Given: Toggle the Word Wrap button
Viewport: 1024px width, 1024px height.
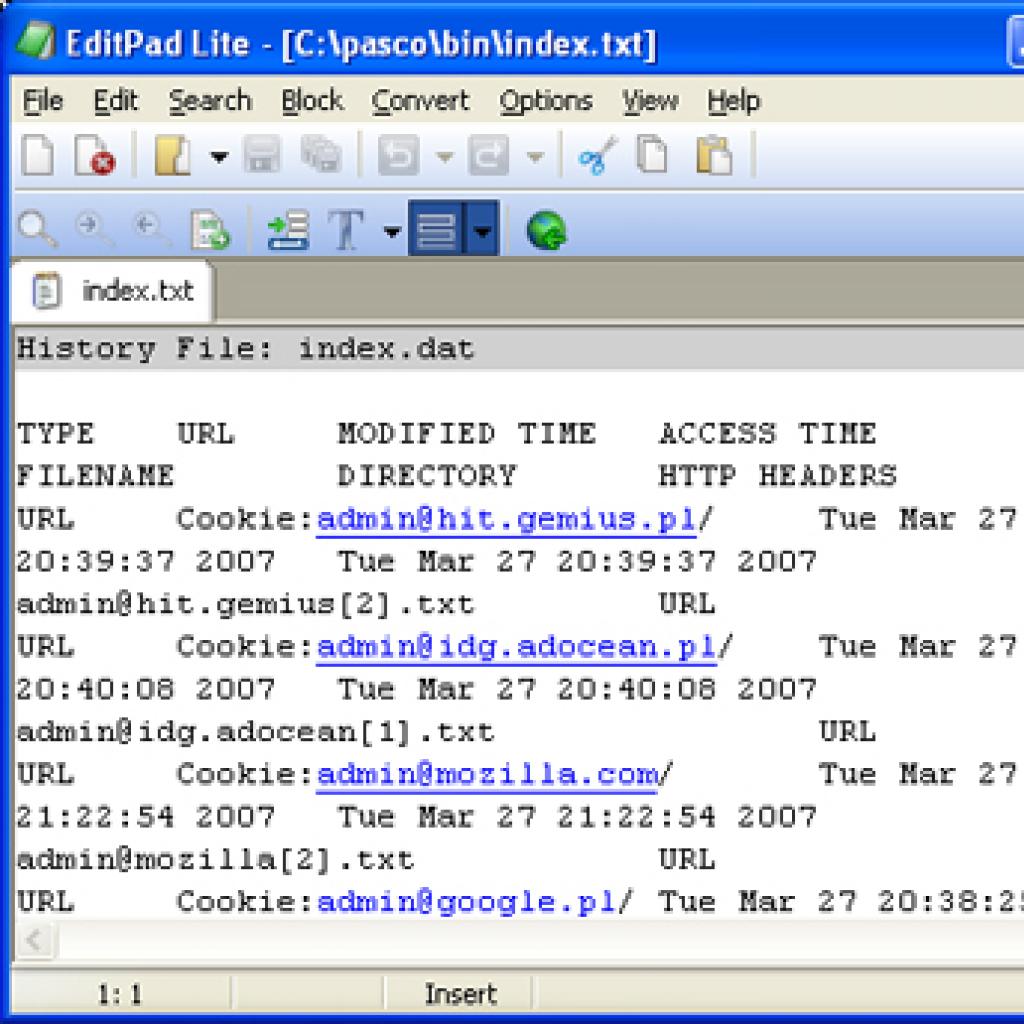Looking at the screenshot, I should point(436,229).
